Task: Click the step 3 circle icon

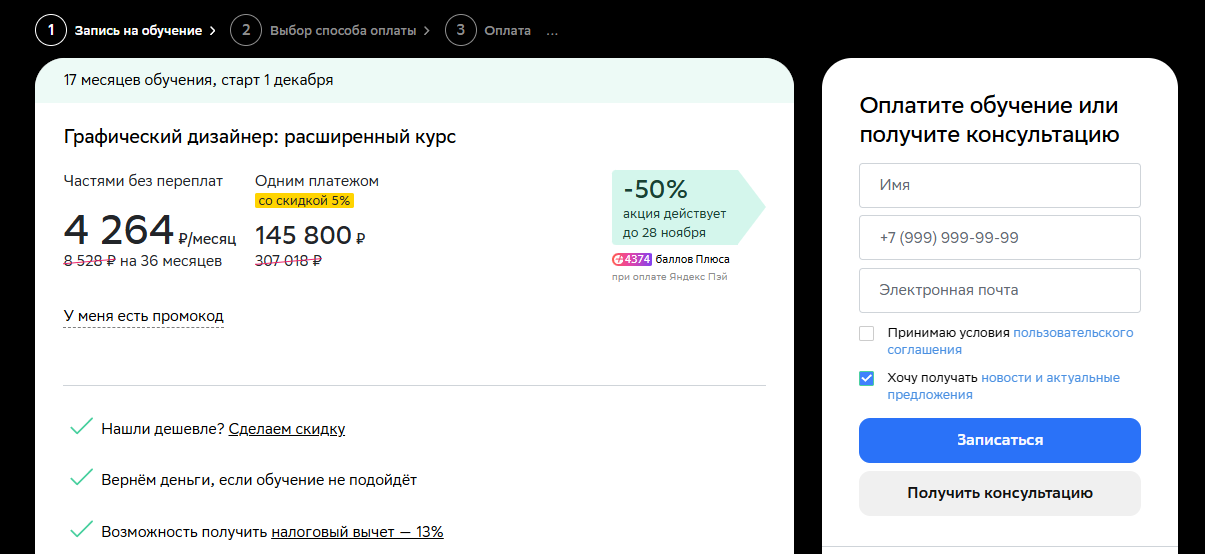Action: pyautogui.click(x=460, y=30)
